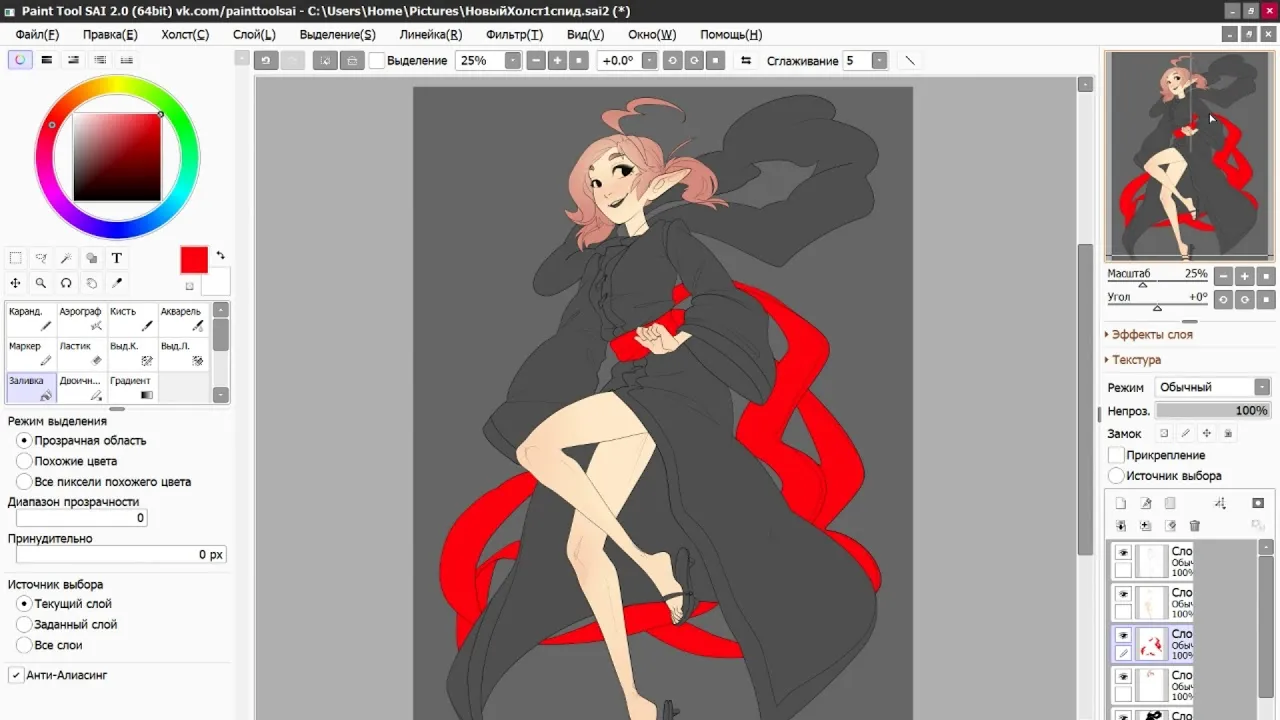The width and height of the screenshot is (1280, 720).
Task: Click the red foreground color swatch
Action: [x=194, y=260]
